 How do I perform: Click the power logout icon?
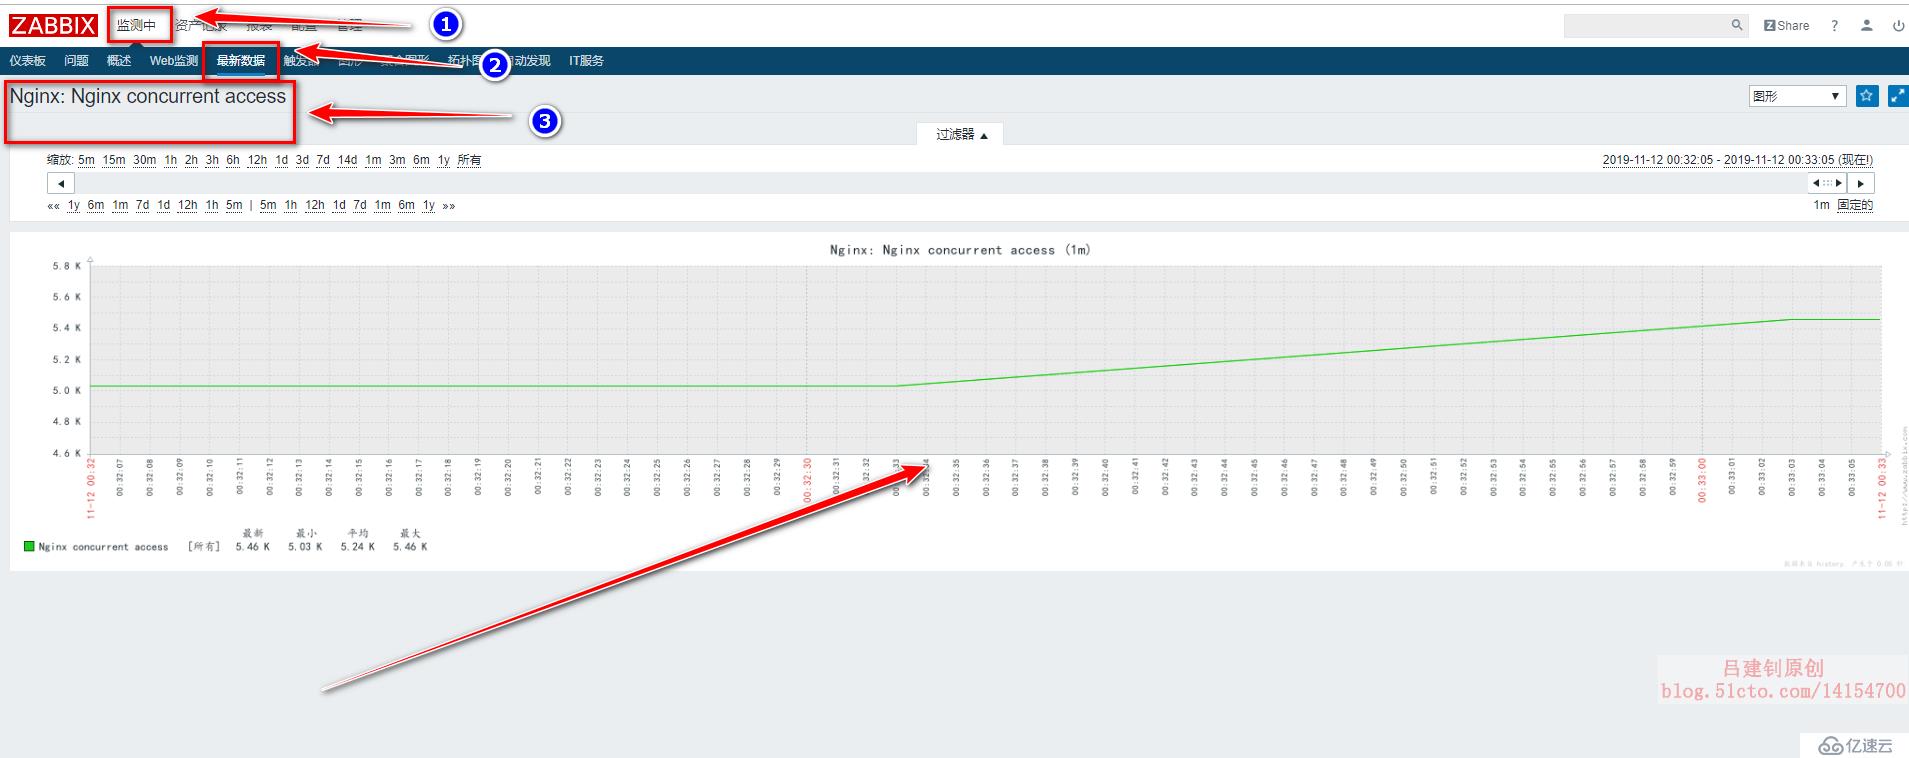pos(1898,26)
